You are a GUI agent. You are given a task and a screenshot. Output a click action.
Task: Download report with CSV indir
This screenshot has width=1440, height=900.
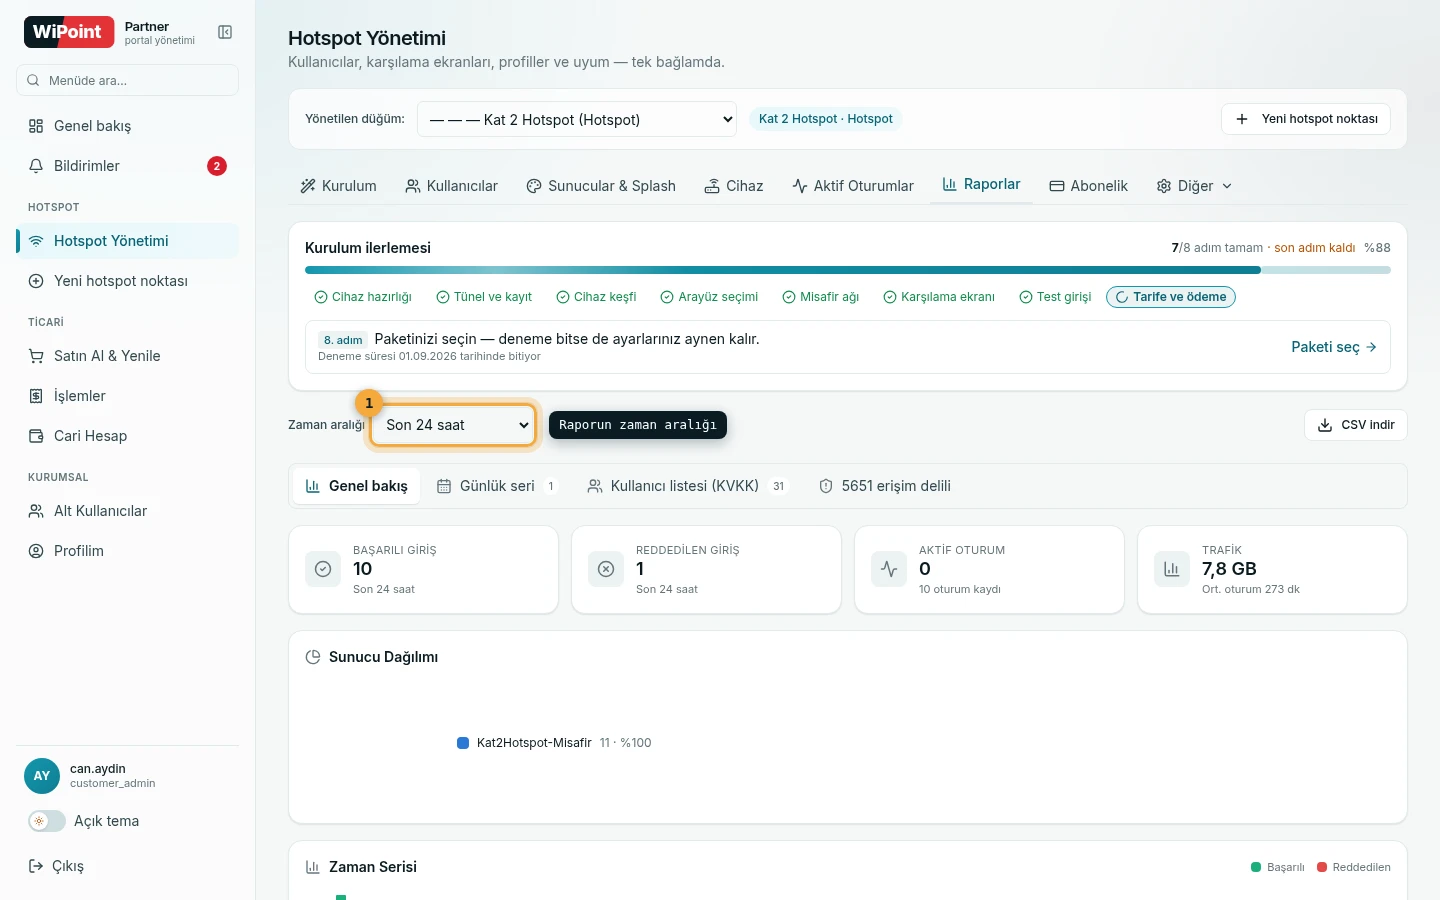[1356, 425]
